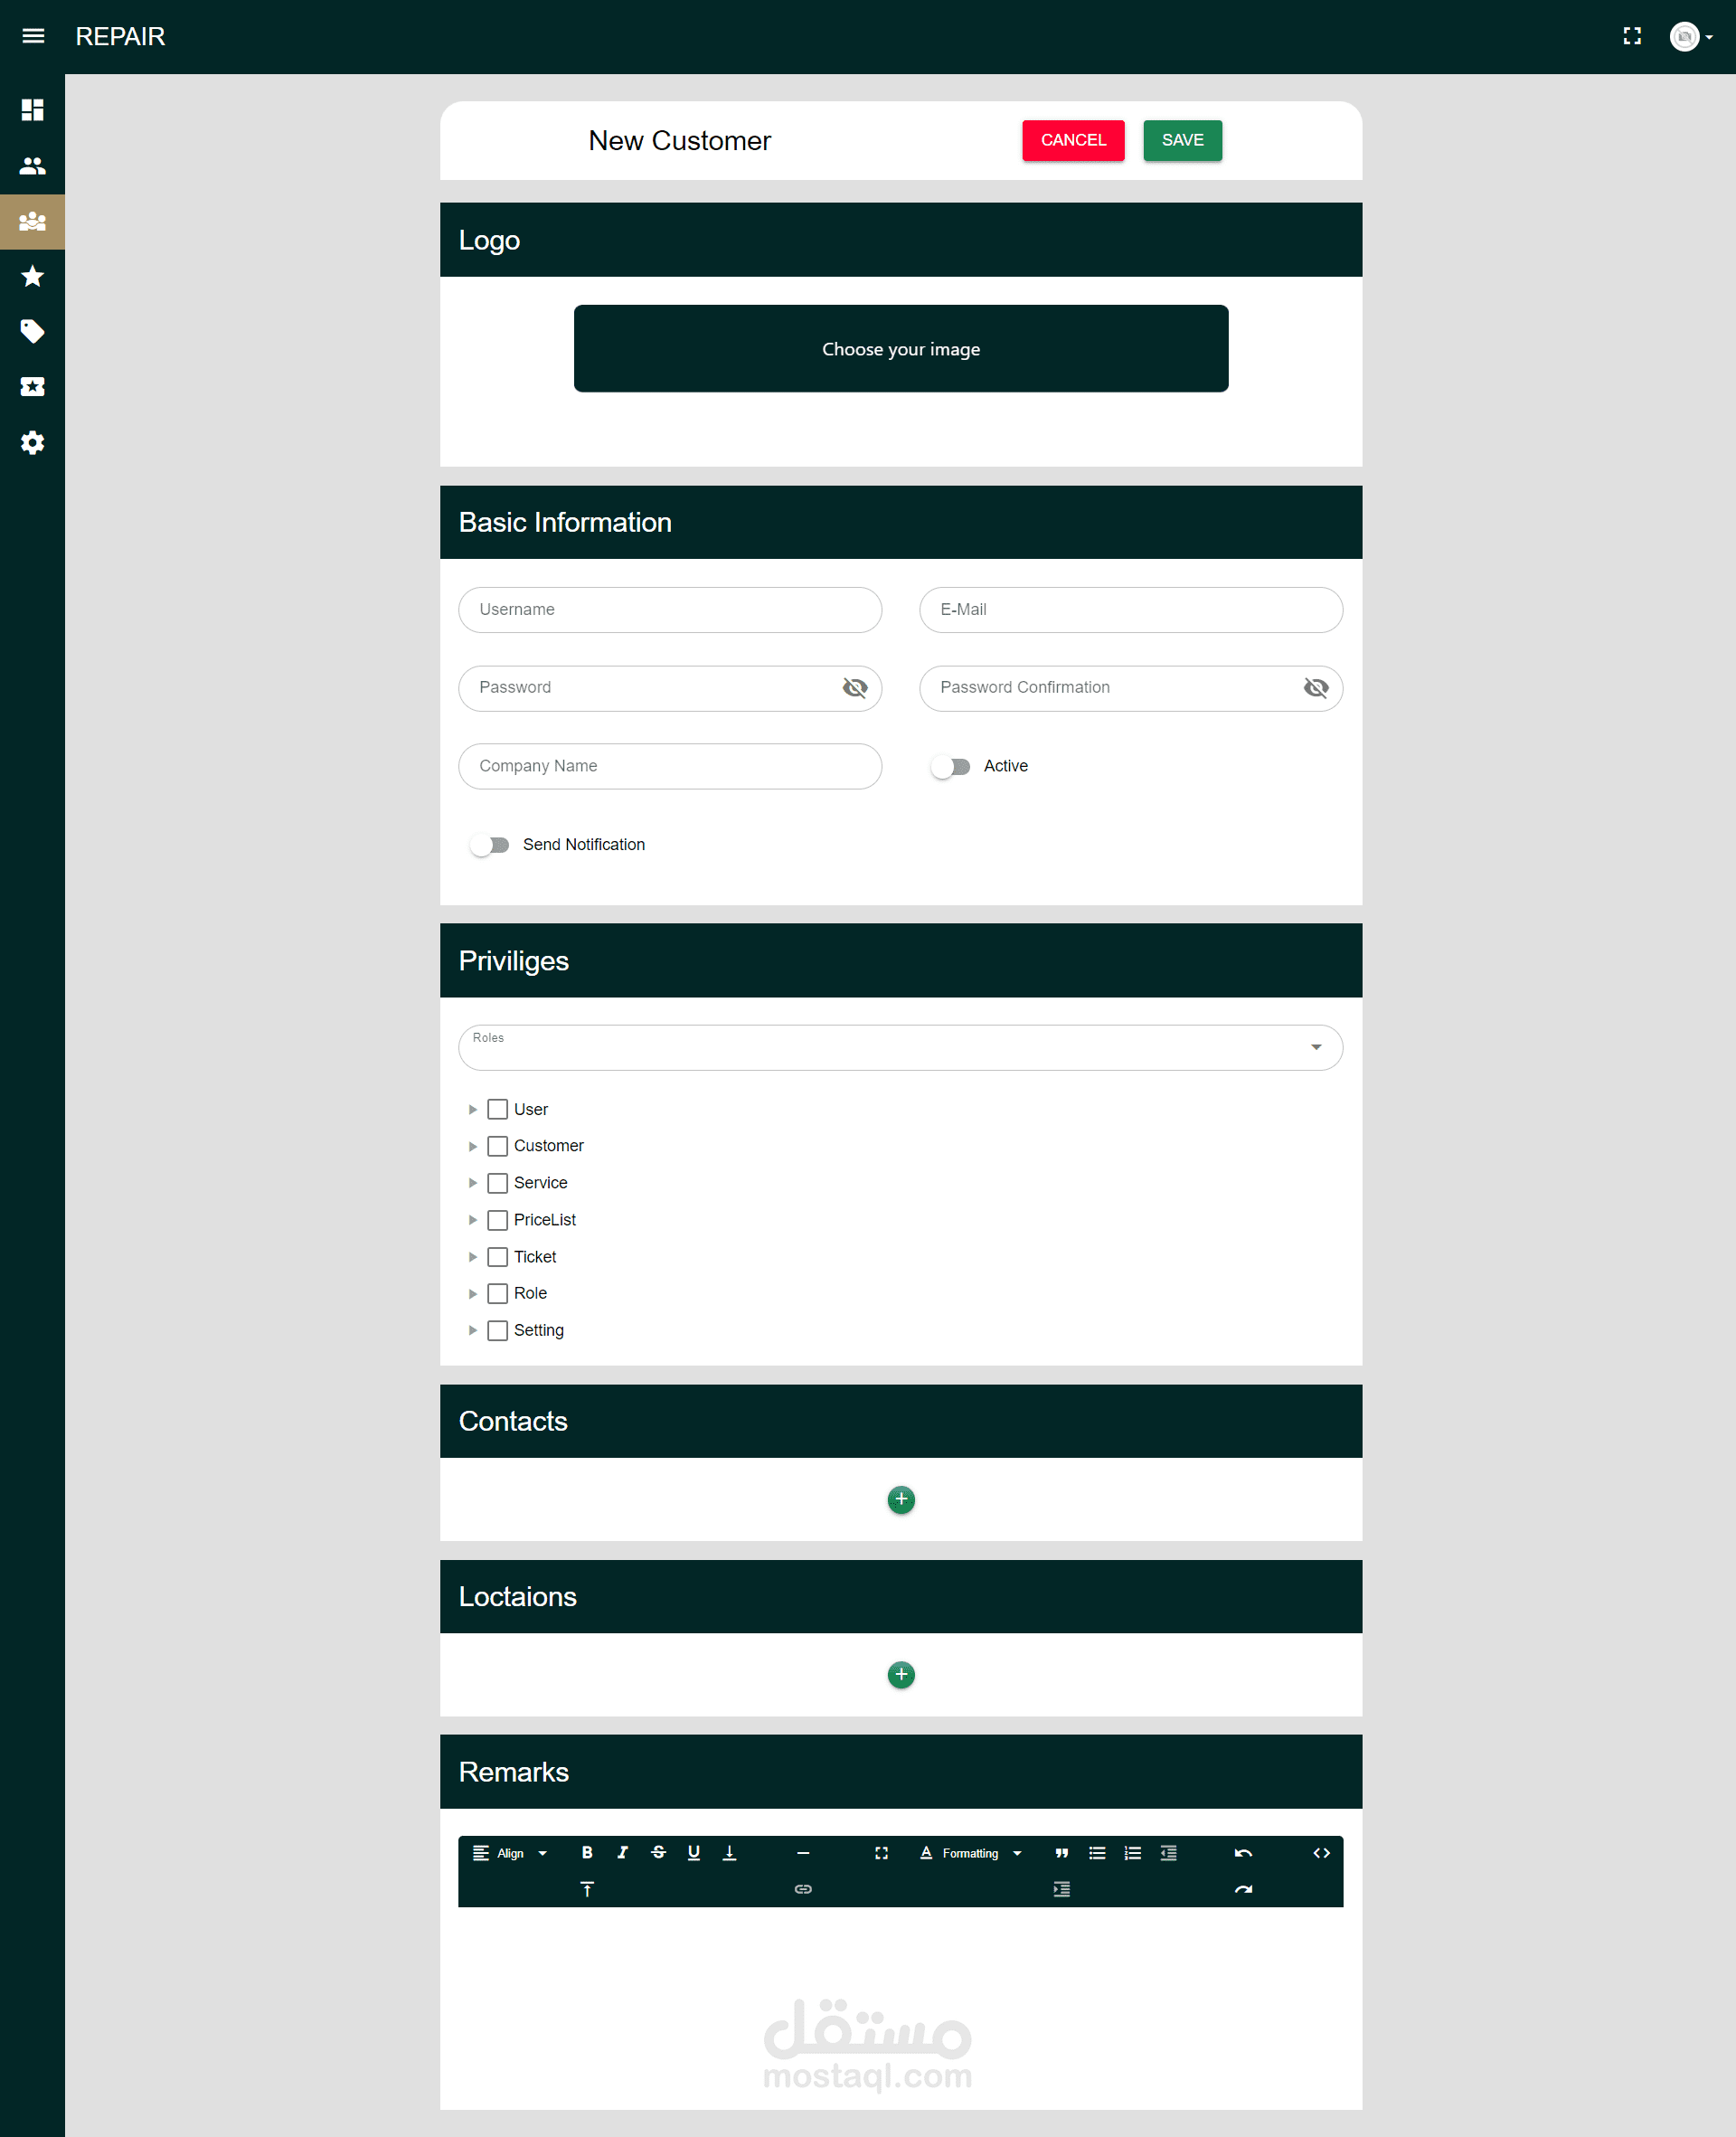This screenshot has width=1736, height=2137.
Task: Open the Customers group page in the sidebar
Action: point(33,221)
